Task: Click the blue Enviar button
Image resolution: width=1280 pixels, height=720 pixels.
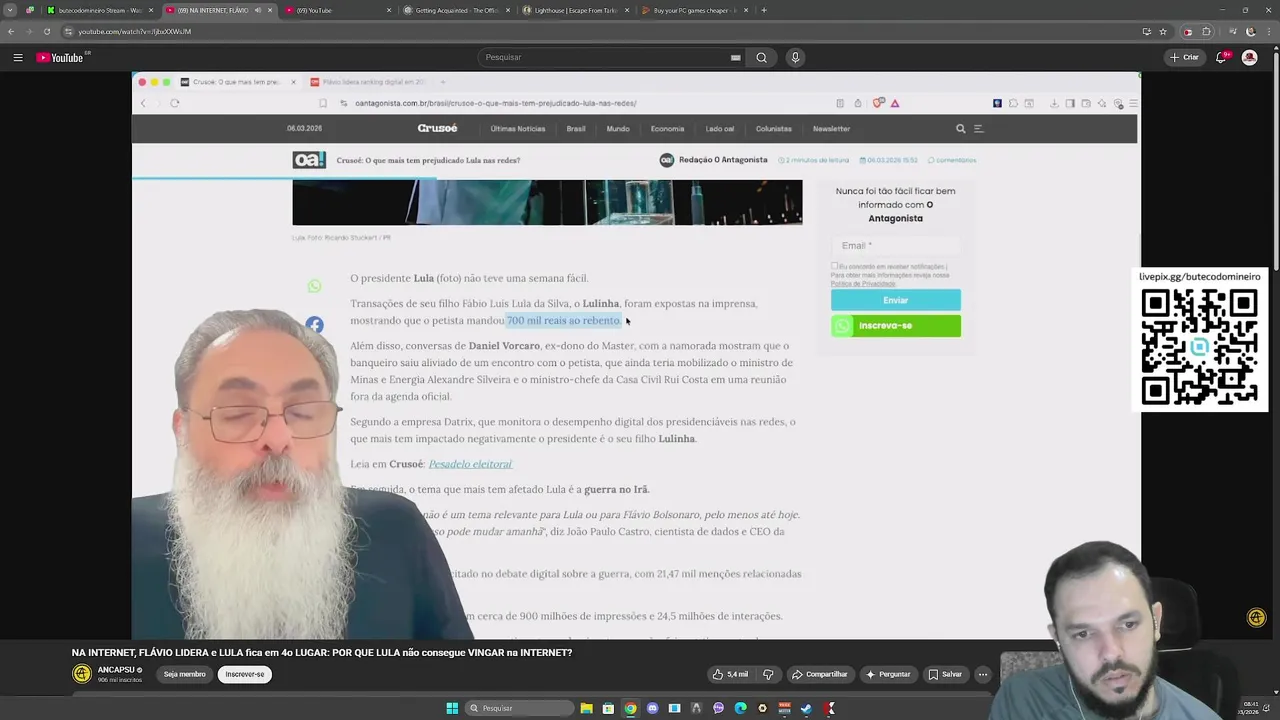Action: tap(896, 300)
